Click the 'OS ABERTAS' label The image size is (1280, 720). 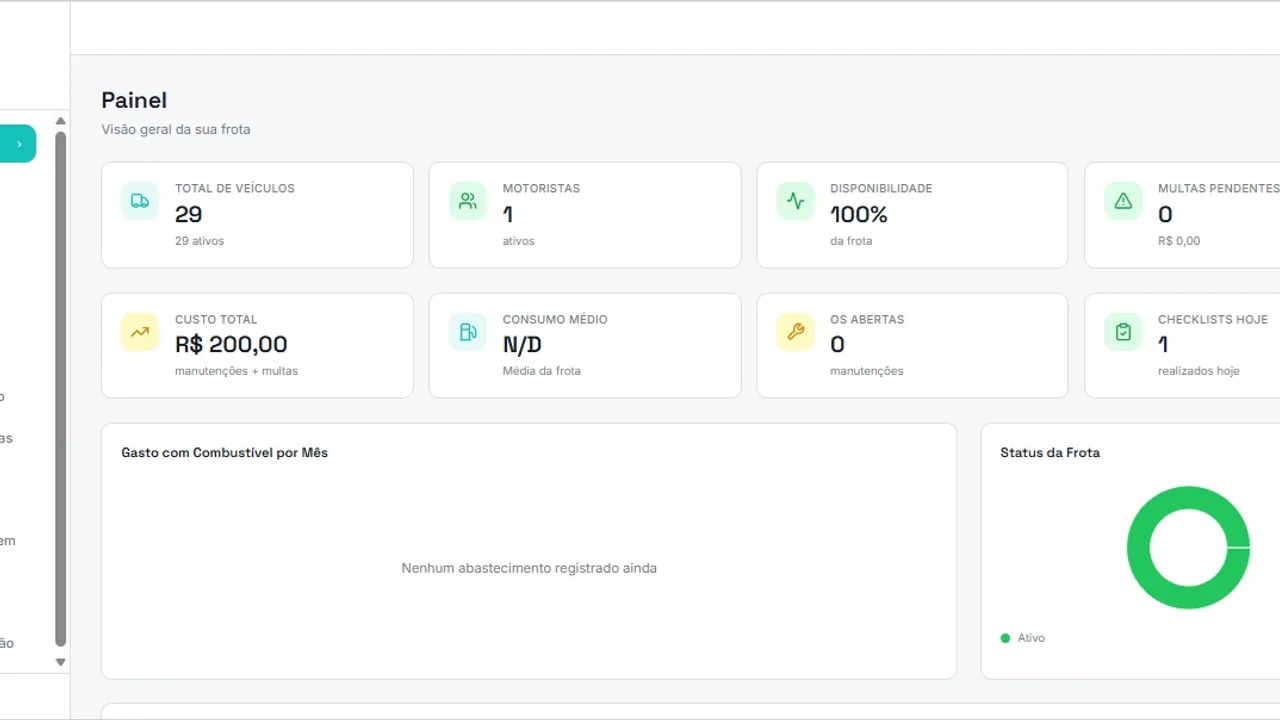point(867,320)
